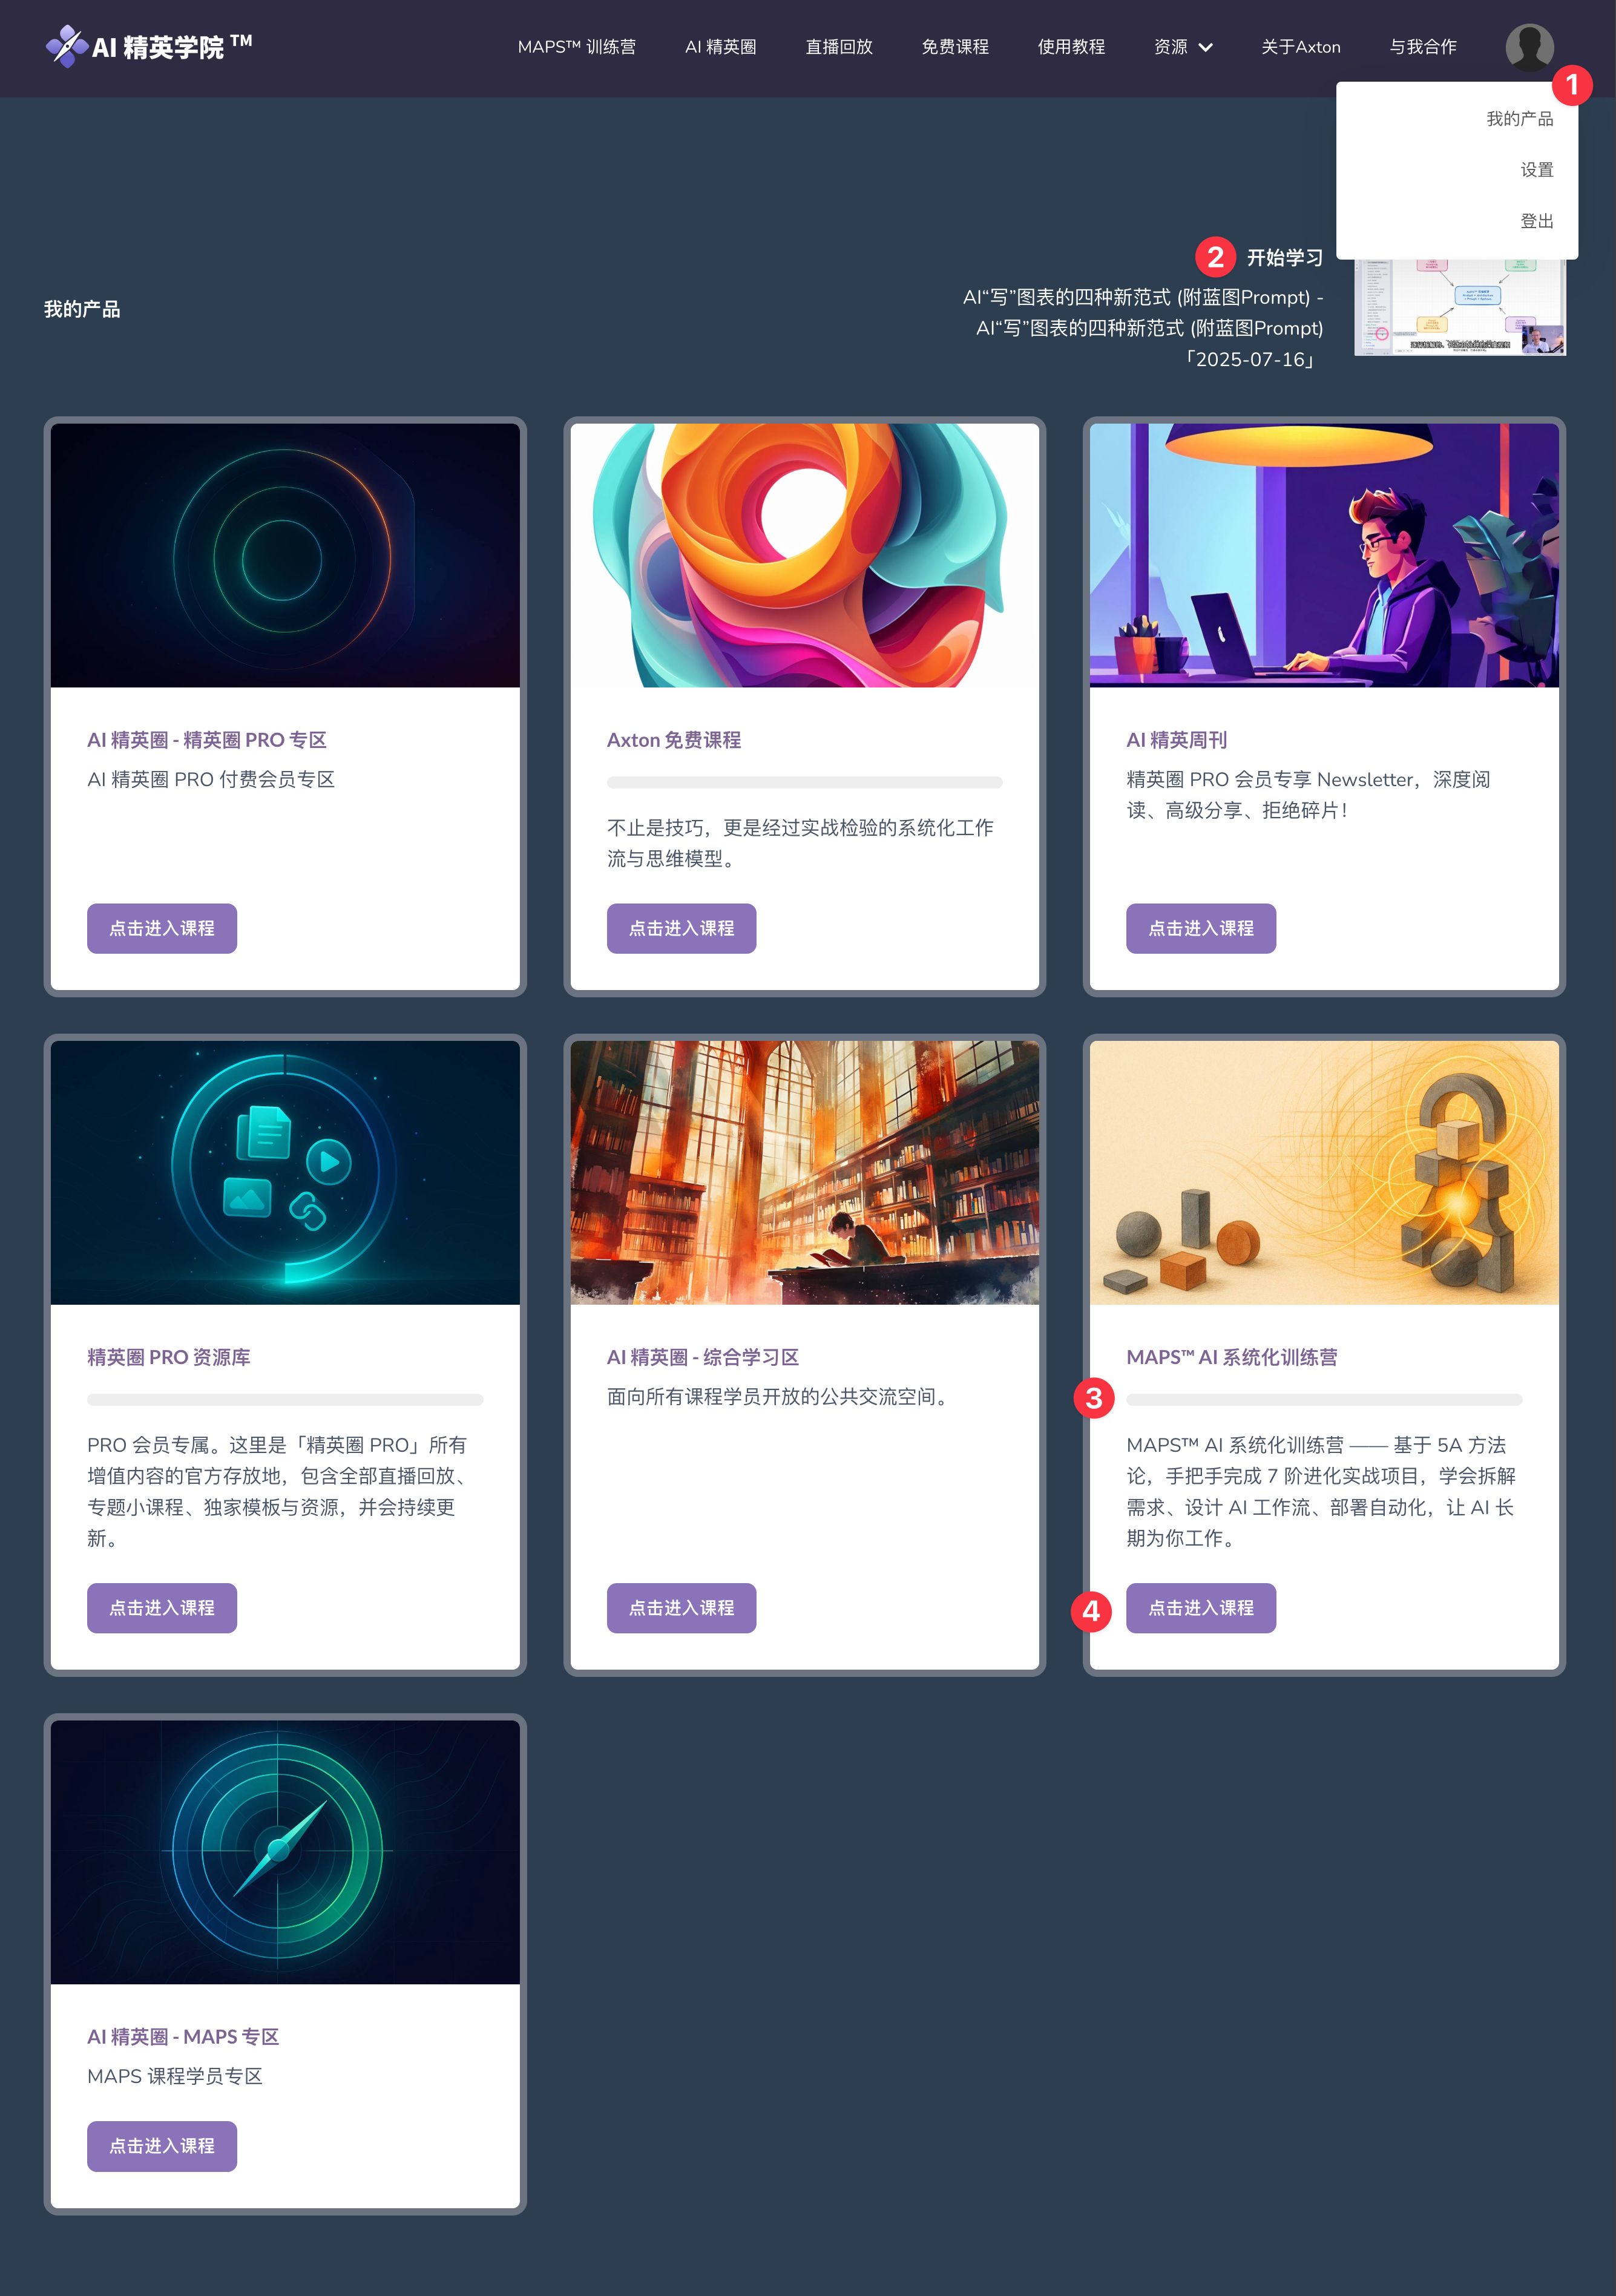The image size is (1616, 2296).
Task: Open the 关于Axton nav item
Action: (x=1300, y=47)
